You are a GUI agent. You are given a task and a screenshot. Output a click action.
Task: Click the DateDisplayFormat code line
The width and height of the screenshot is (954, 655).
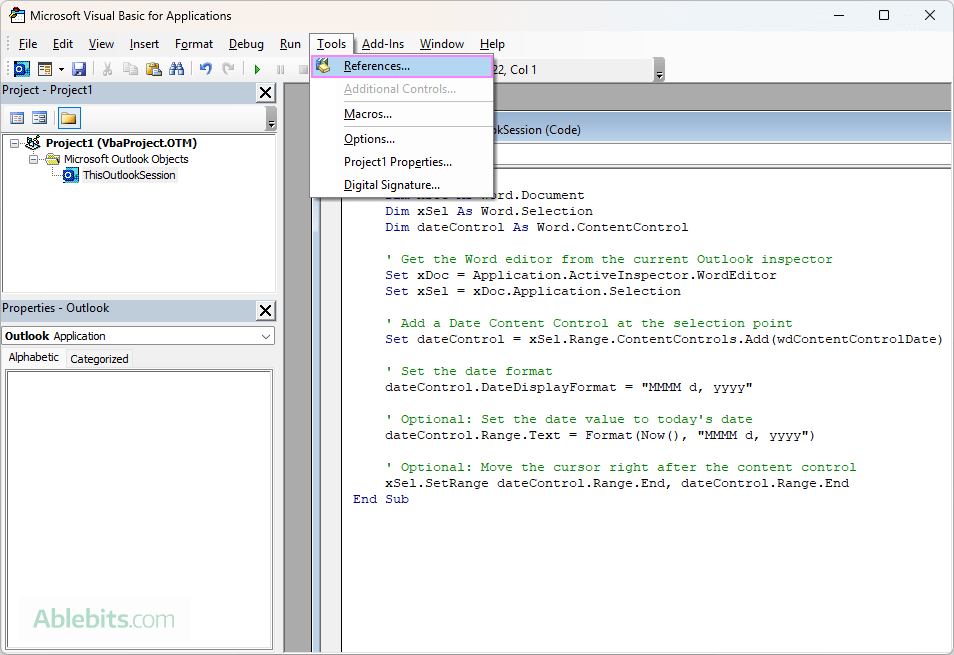[568, 387]
